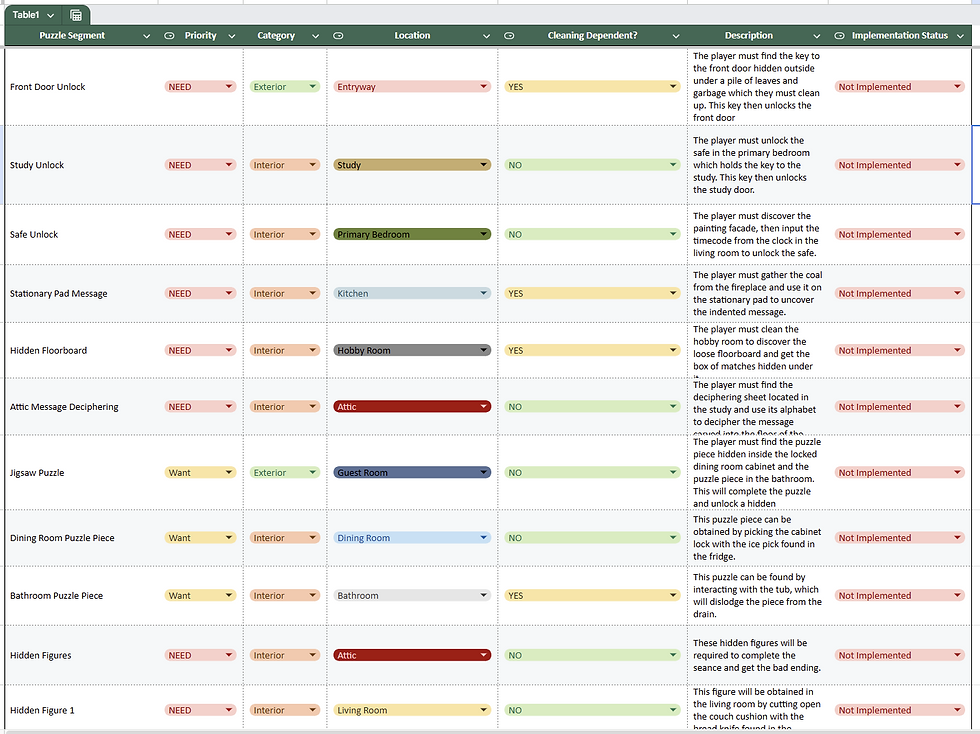
Task: Click the table view icon next to Table1
Action: (x=76, y=15)
